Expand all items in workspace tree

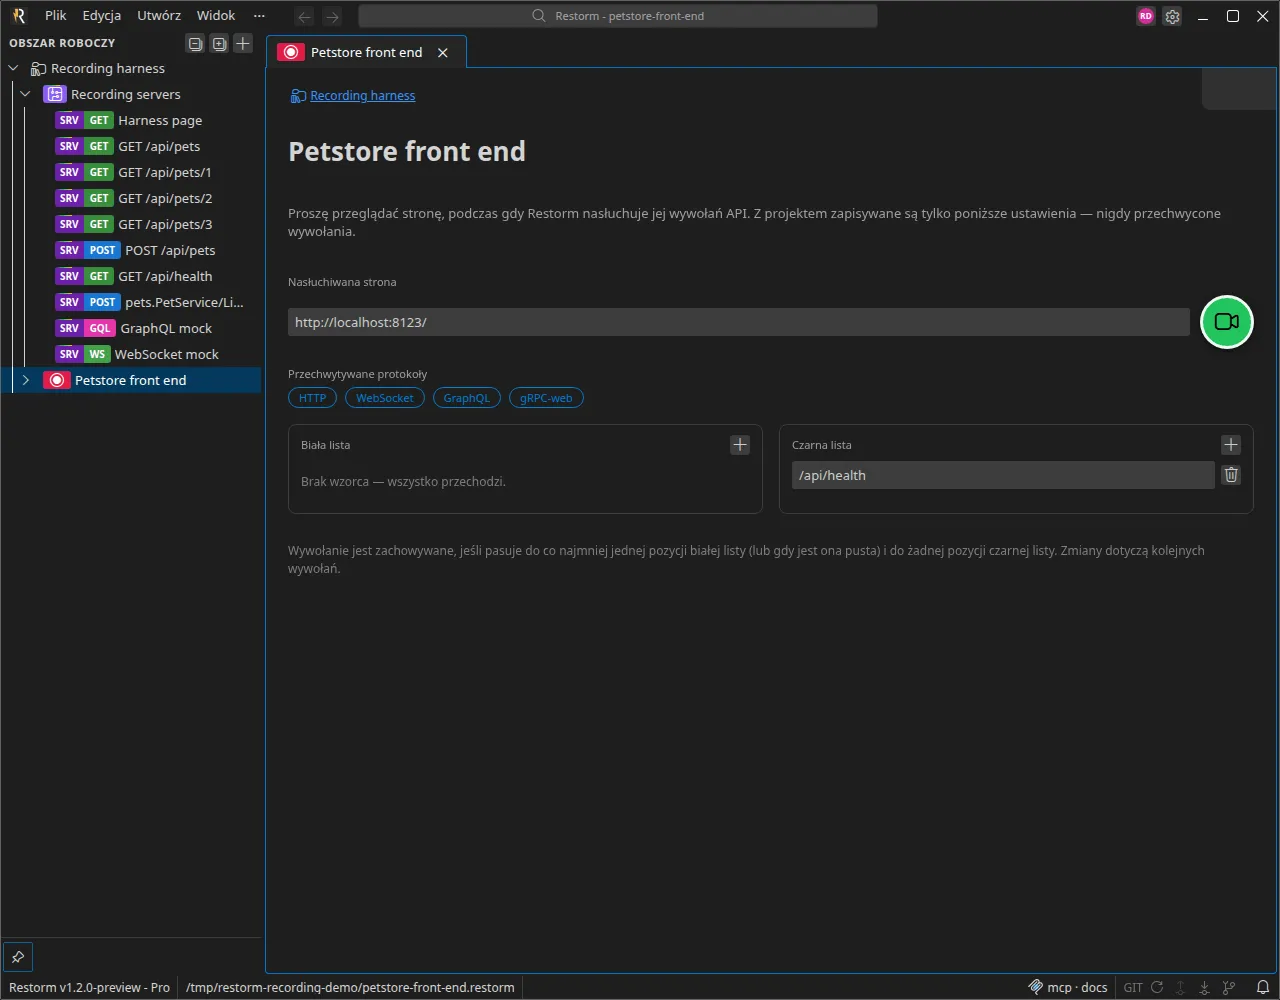[x=219, y=43]
